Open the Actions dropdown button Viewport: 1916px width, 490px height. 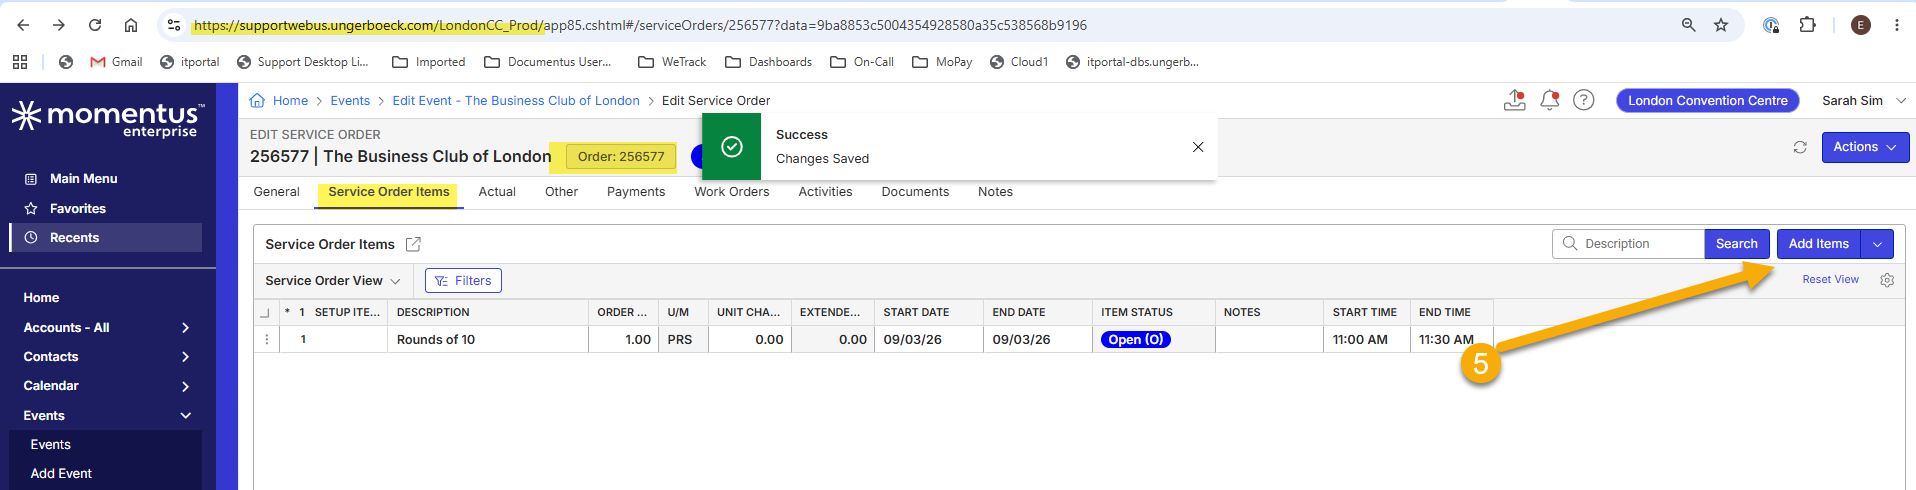1865,147
